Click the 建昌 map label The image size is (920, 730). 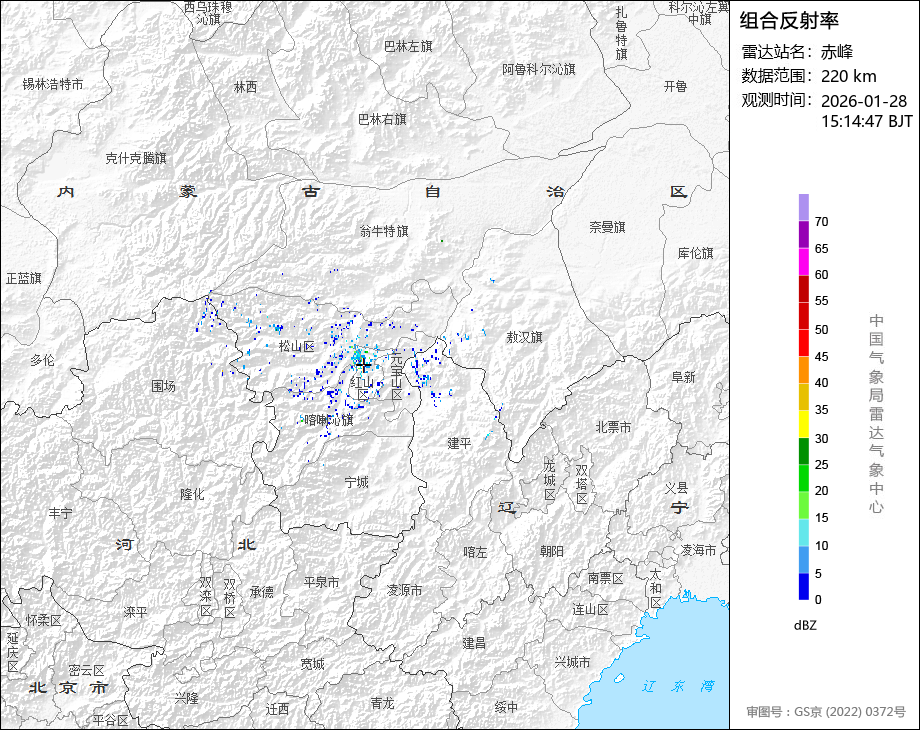coord(474,644)
